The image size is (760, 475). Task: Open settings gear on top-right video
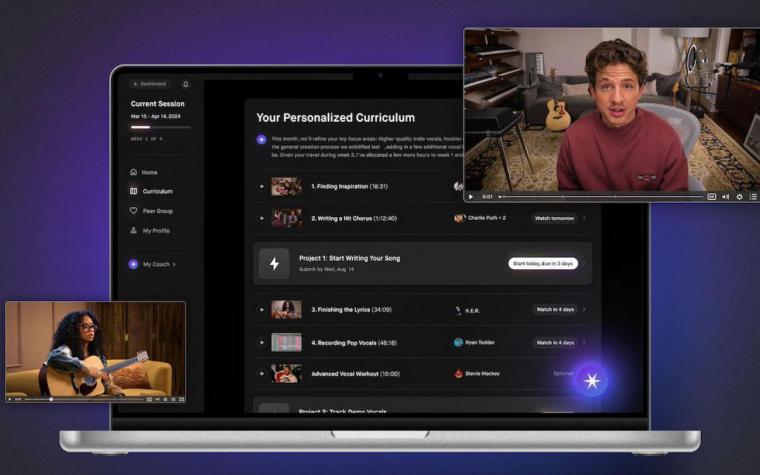pos(739,197)
